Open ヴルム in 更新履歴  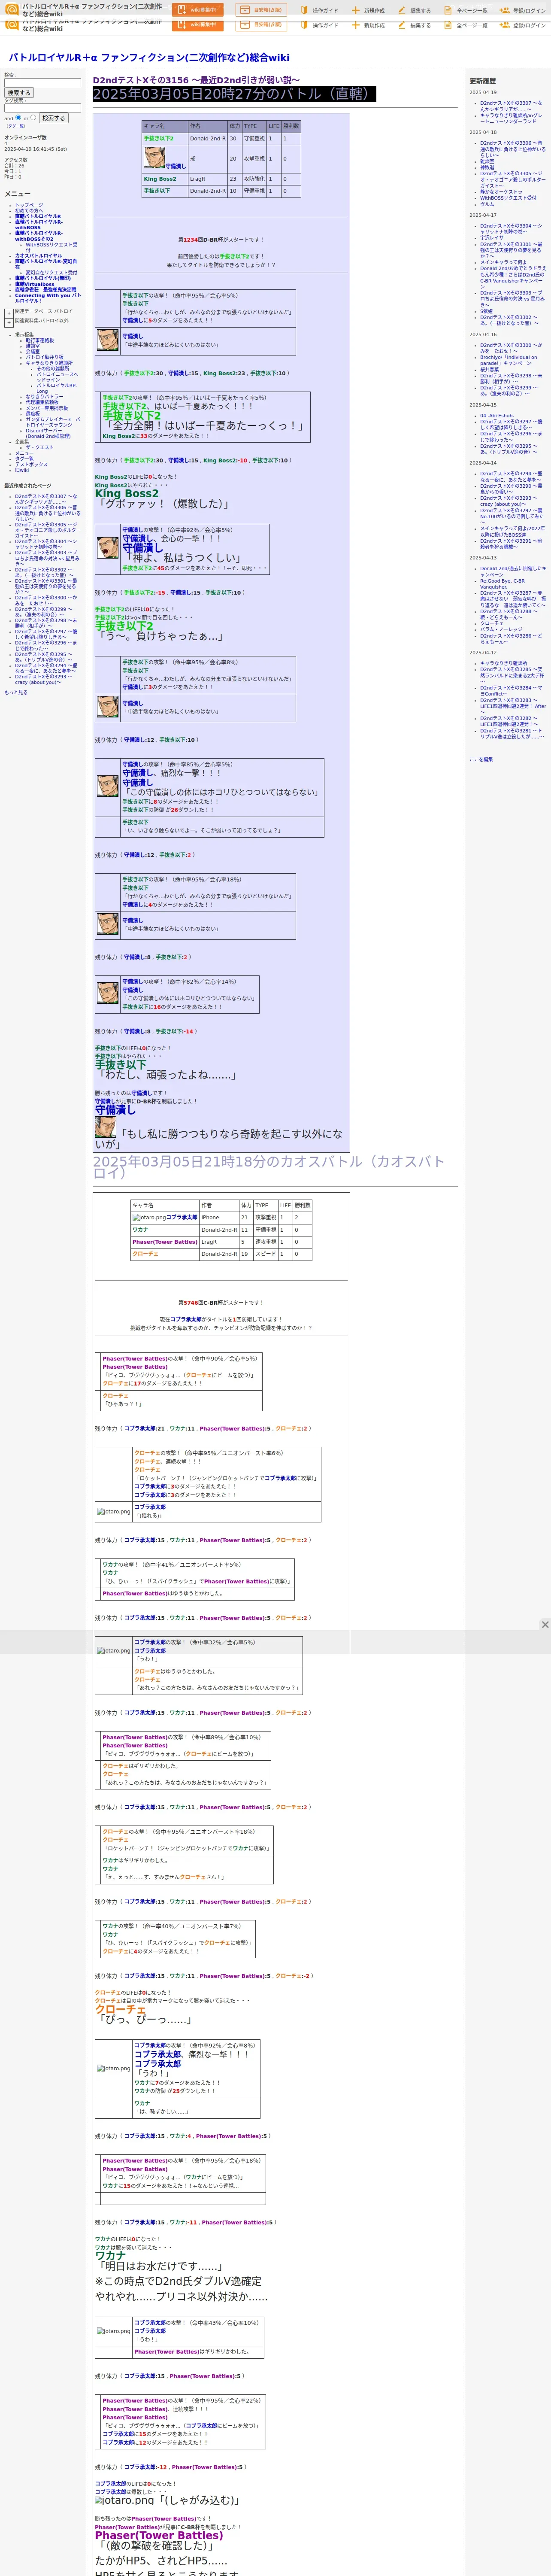(x=487, y=204)
